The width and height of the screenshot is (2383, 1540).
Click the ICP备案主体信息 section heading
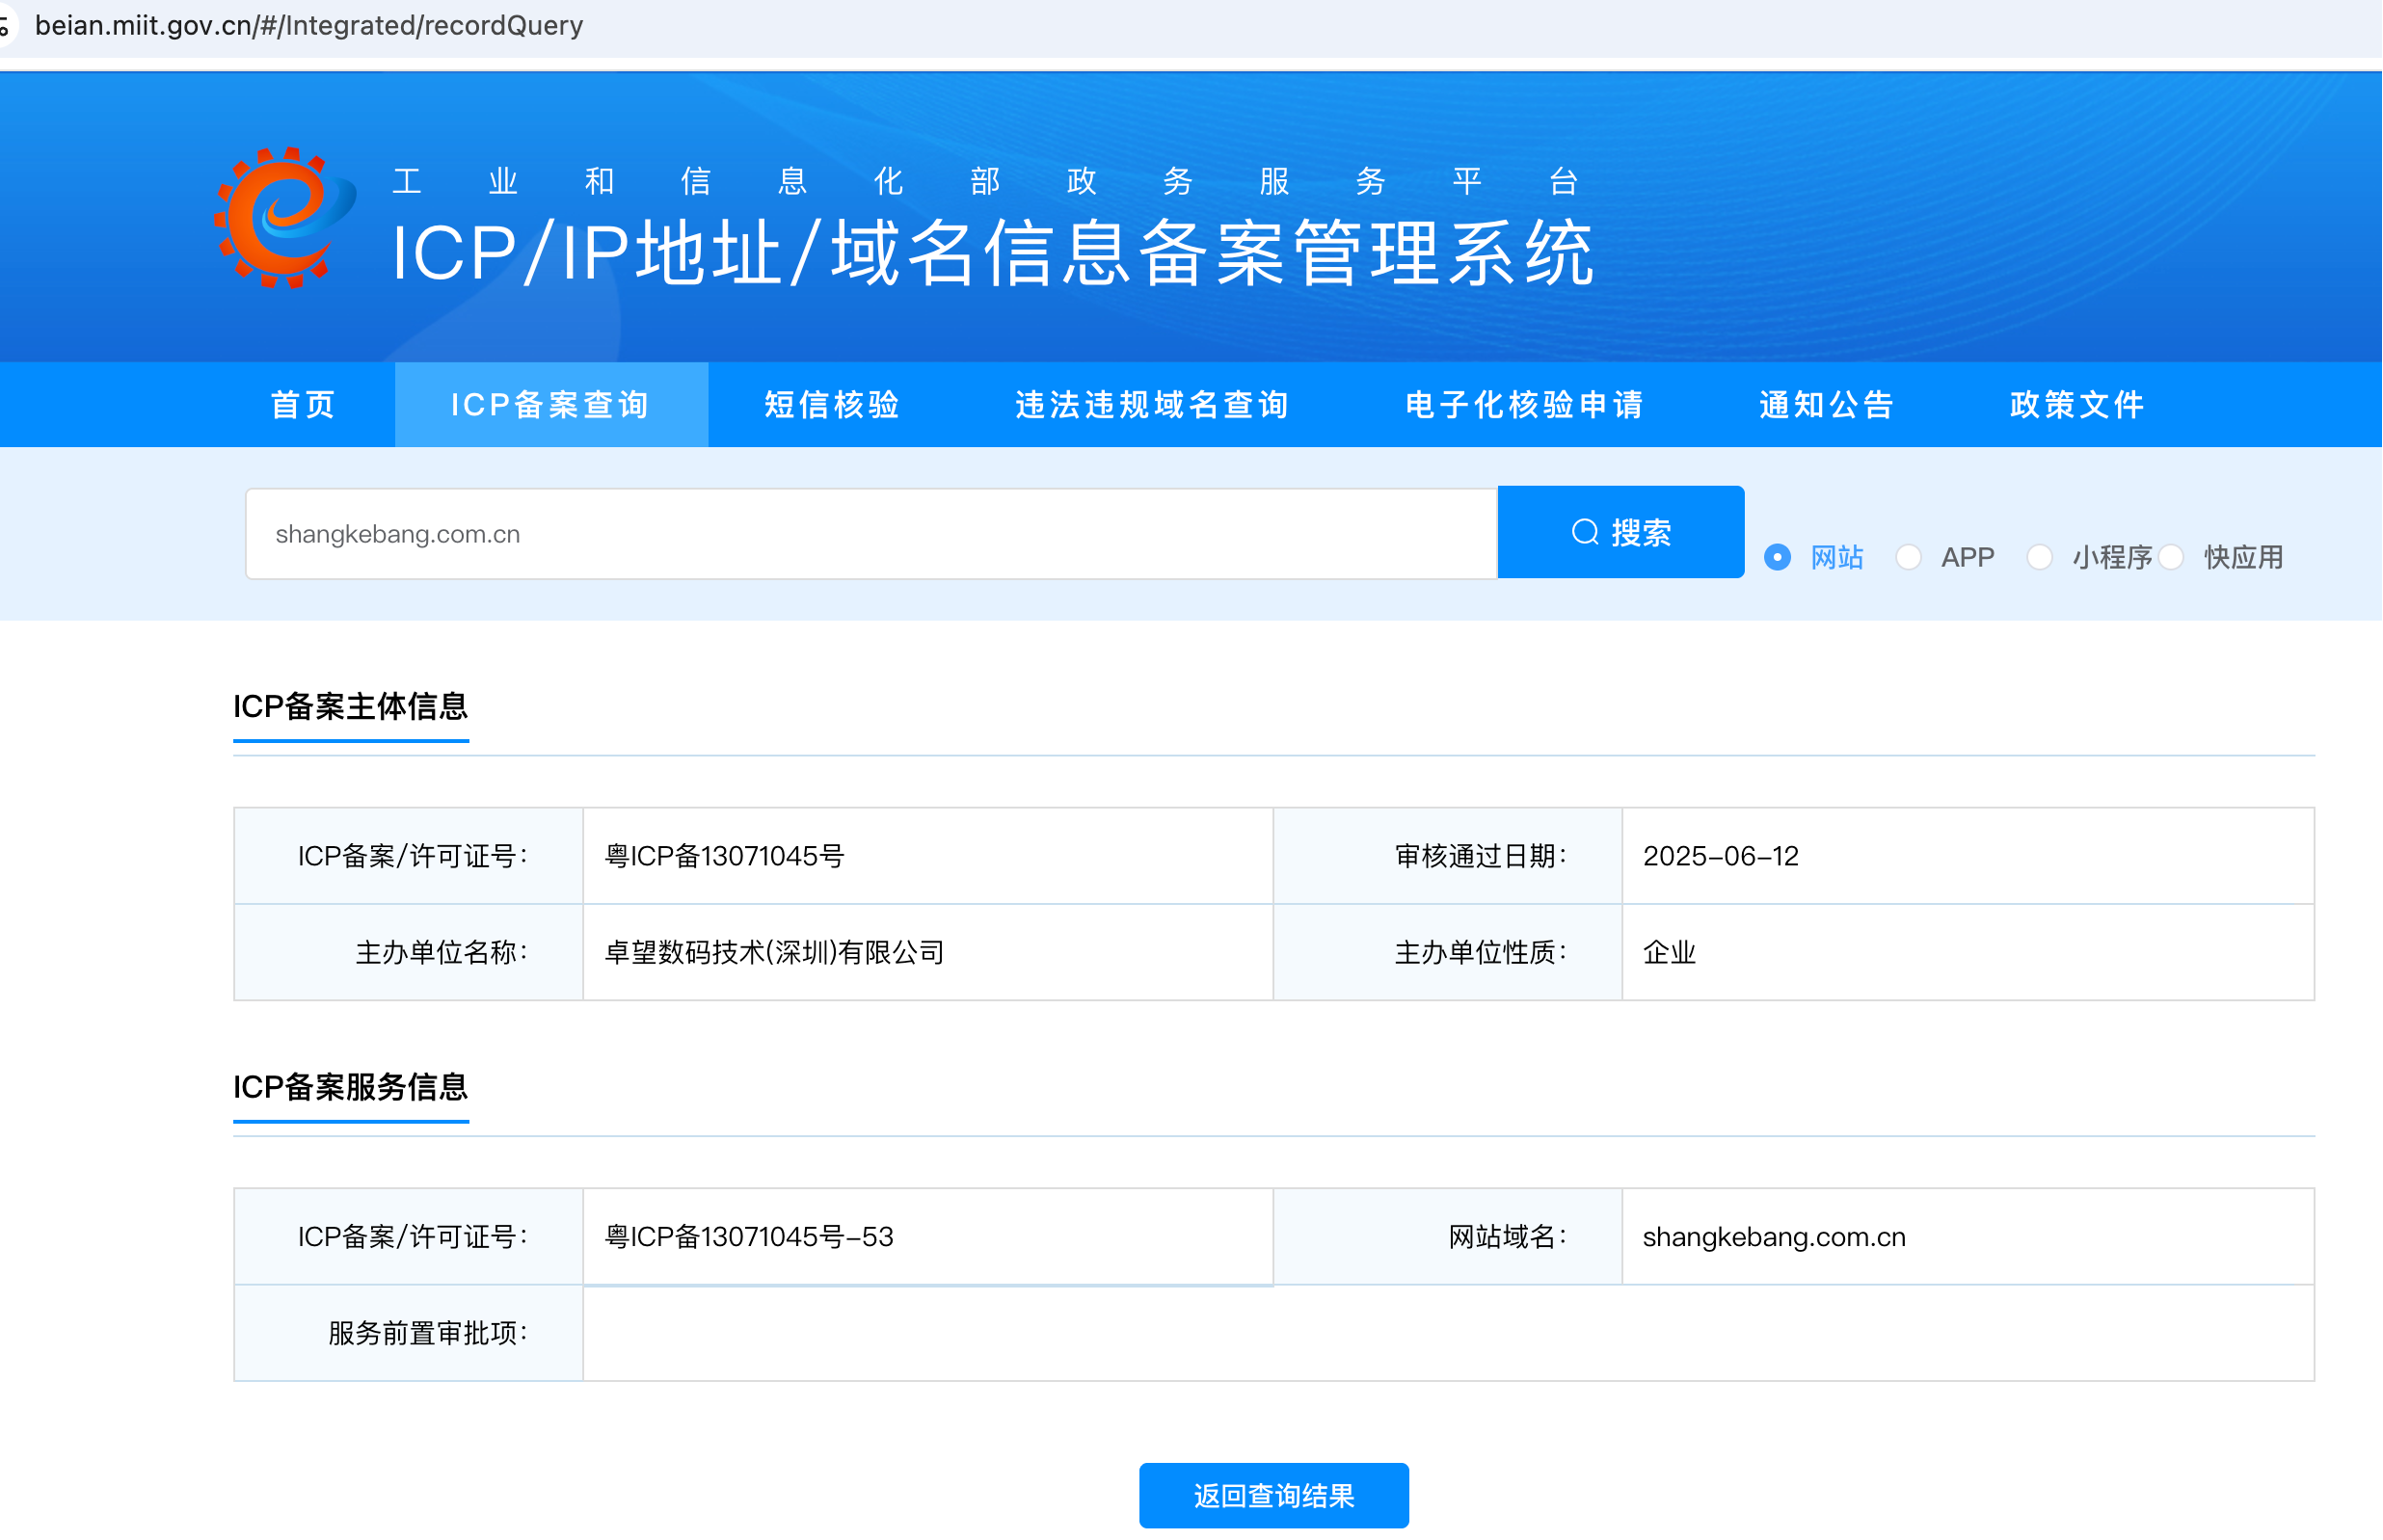coord(350,707)
